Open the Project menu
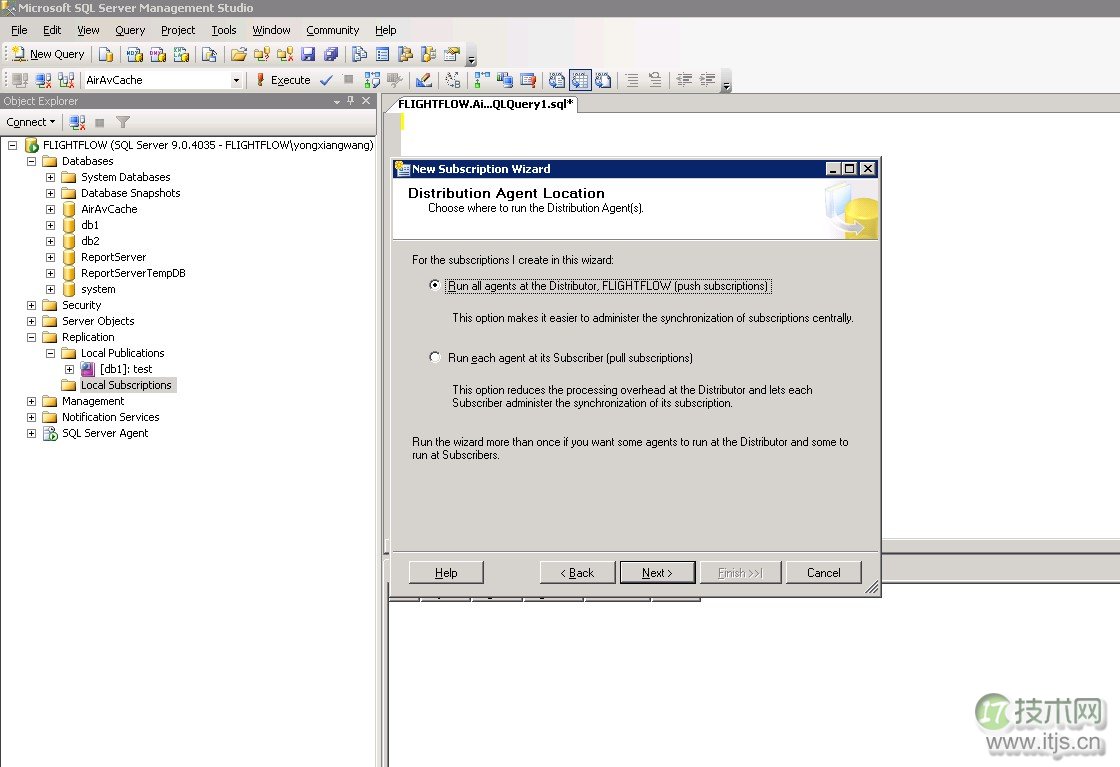 pyautogui.click(x=178, y=30)
